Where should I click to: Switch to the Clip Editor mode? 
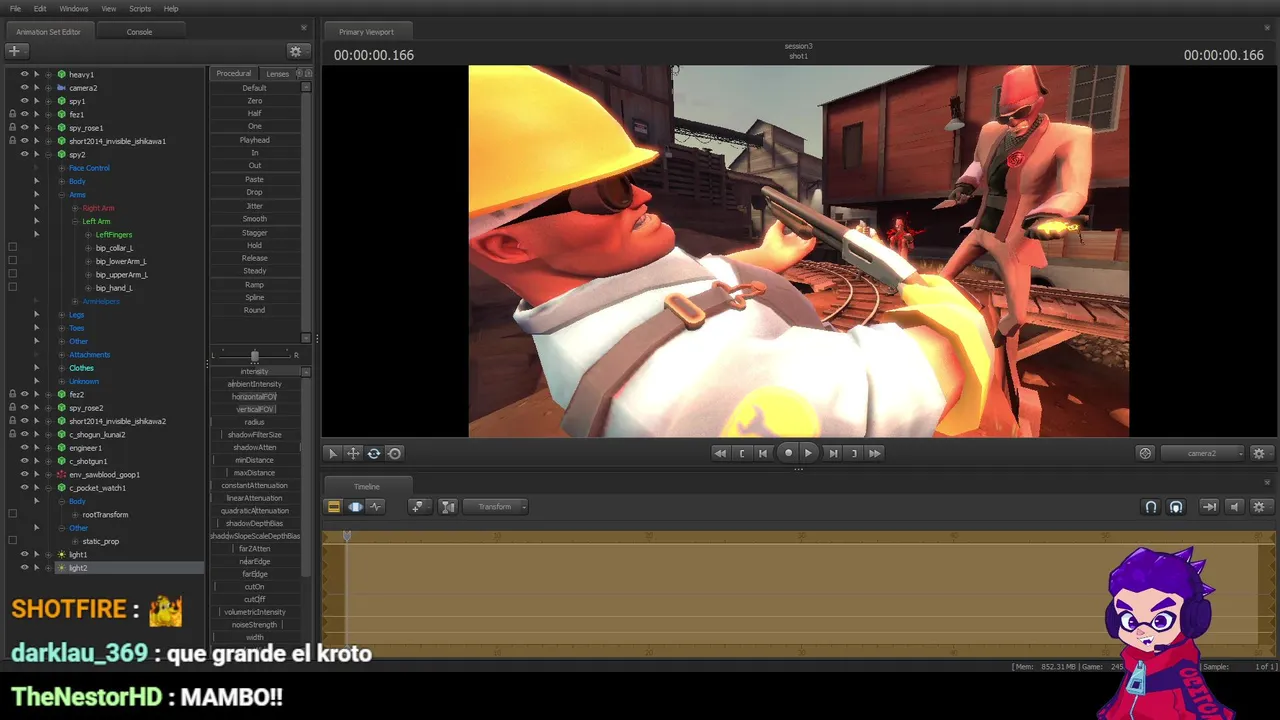point(334,507)
